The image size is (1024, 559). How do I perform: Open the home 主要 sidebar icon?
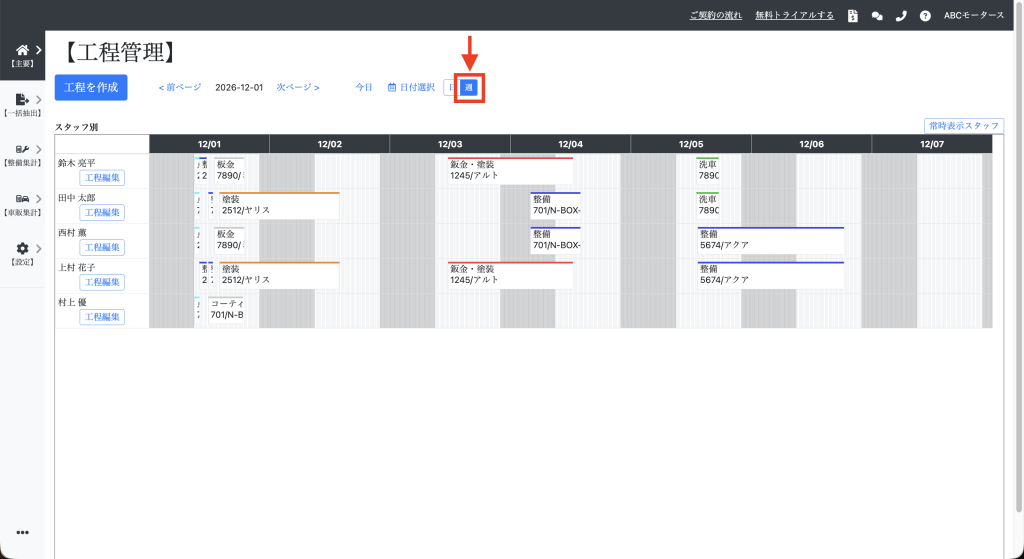pyautogui.click(x=22, y=50)
